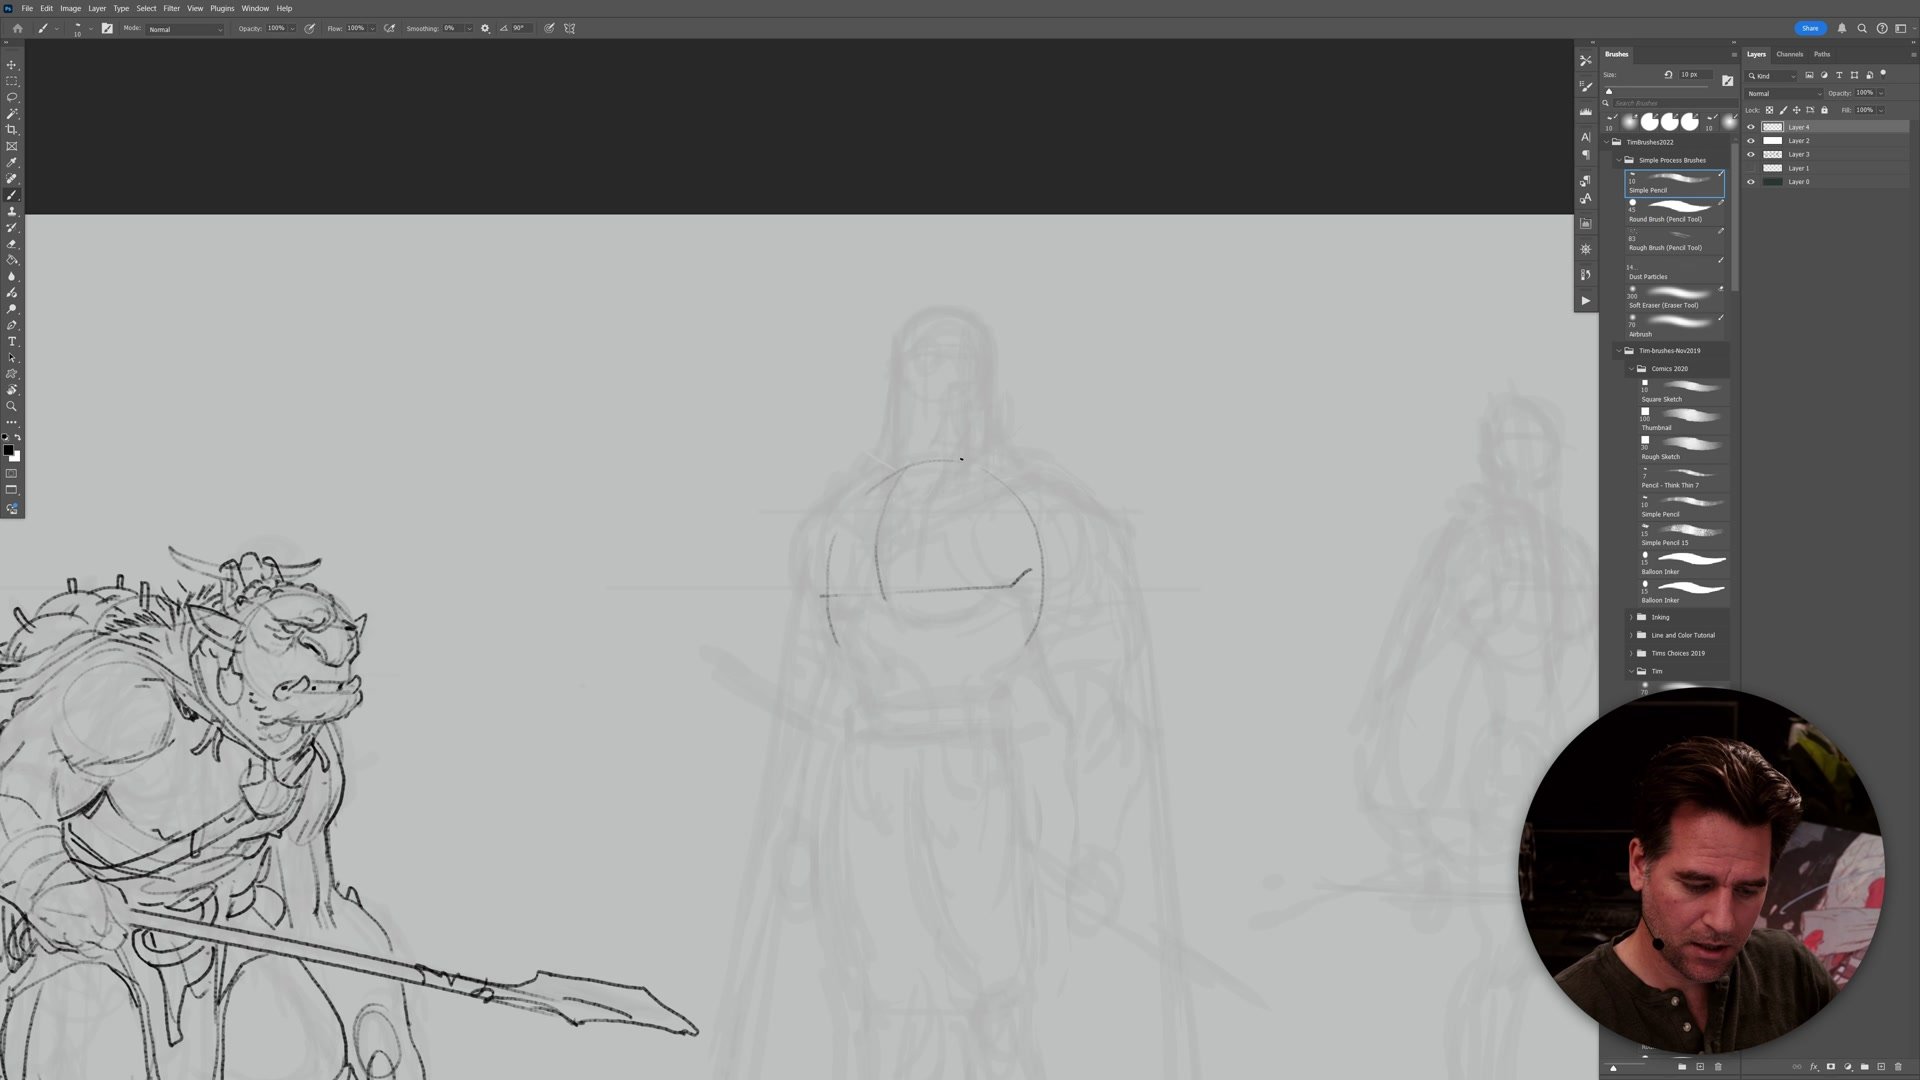Click the blue Share button

(1809, 28)
